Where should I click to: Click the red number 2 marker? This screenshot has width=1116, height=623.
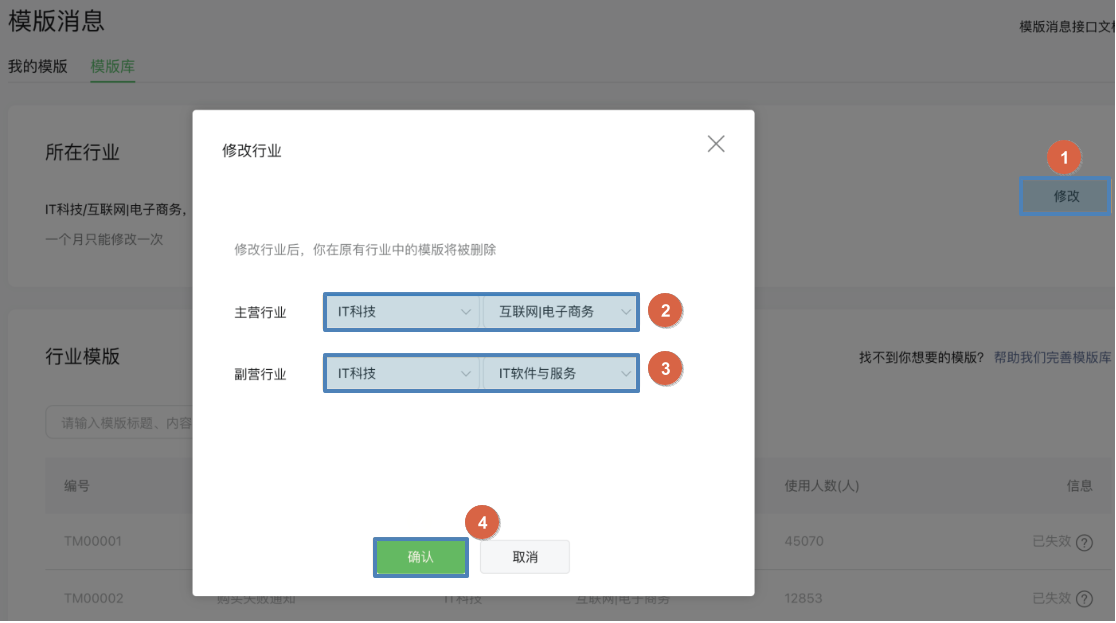[665, 310]
